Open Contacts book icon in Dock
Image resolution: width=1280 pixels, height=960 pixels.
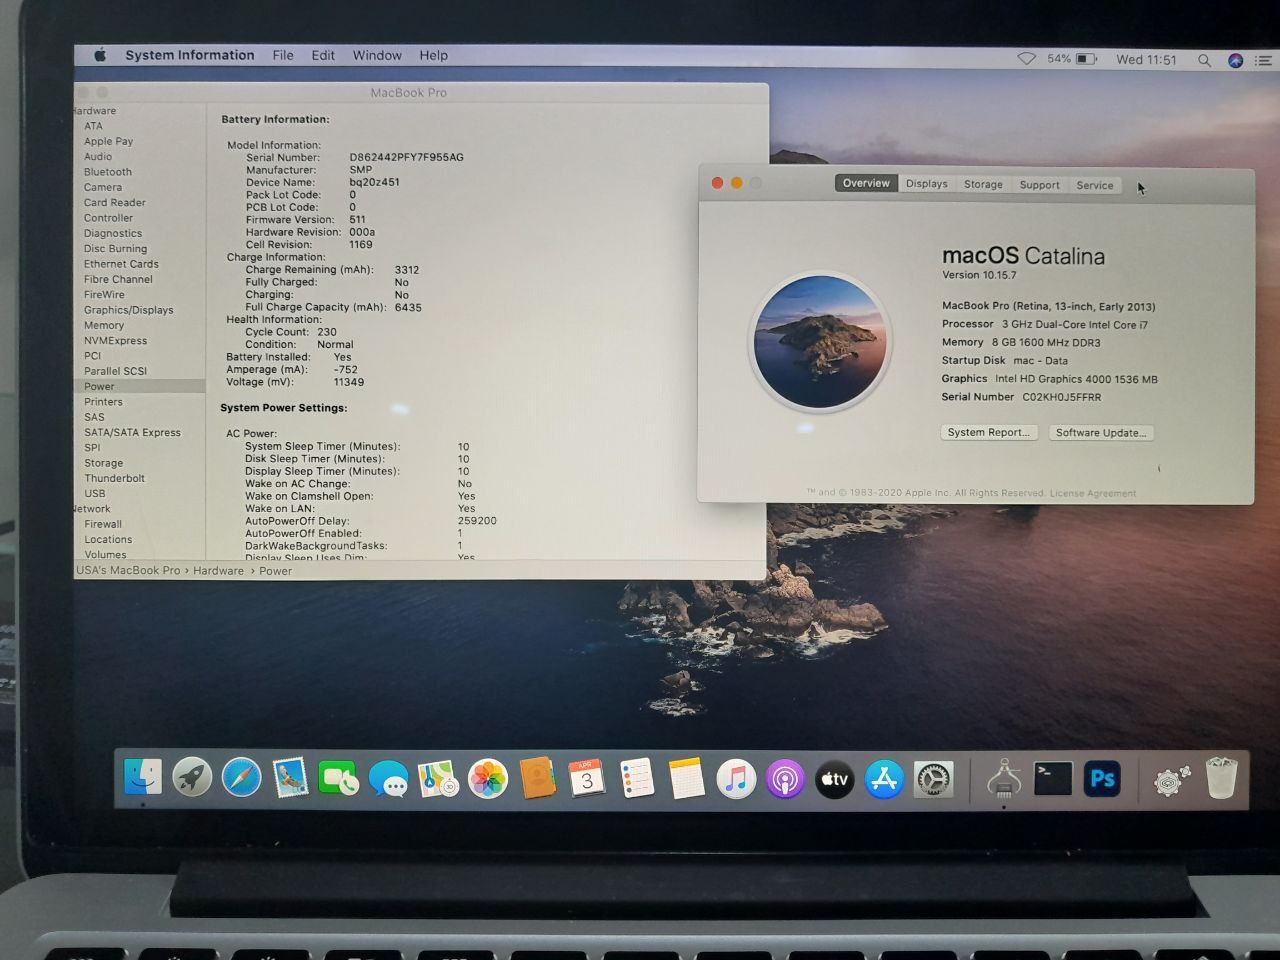[x=538, y=778]
